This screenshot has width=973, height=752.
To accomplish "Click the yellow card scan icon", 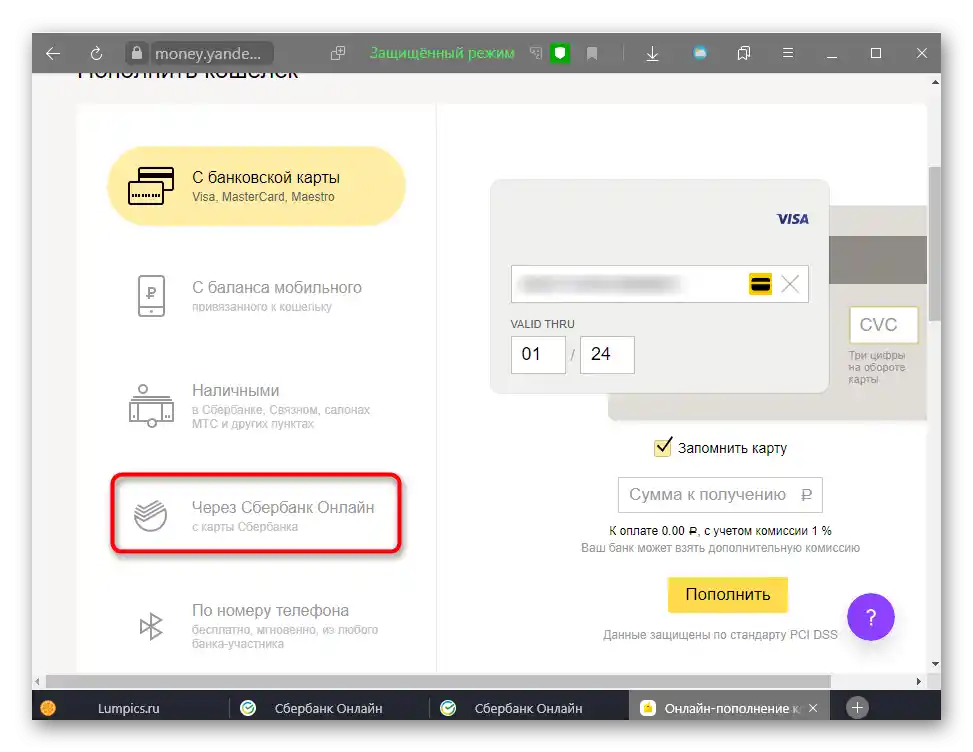I will point(760,284).
